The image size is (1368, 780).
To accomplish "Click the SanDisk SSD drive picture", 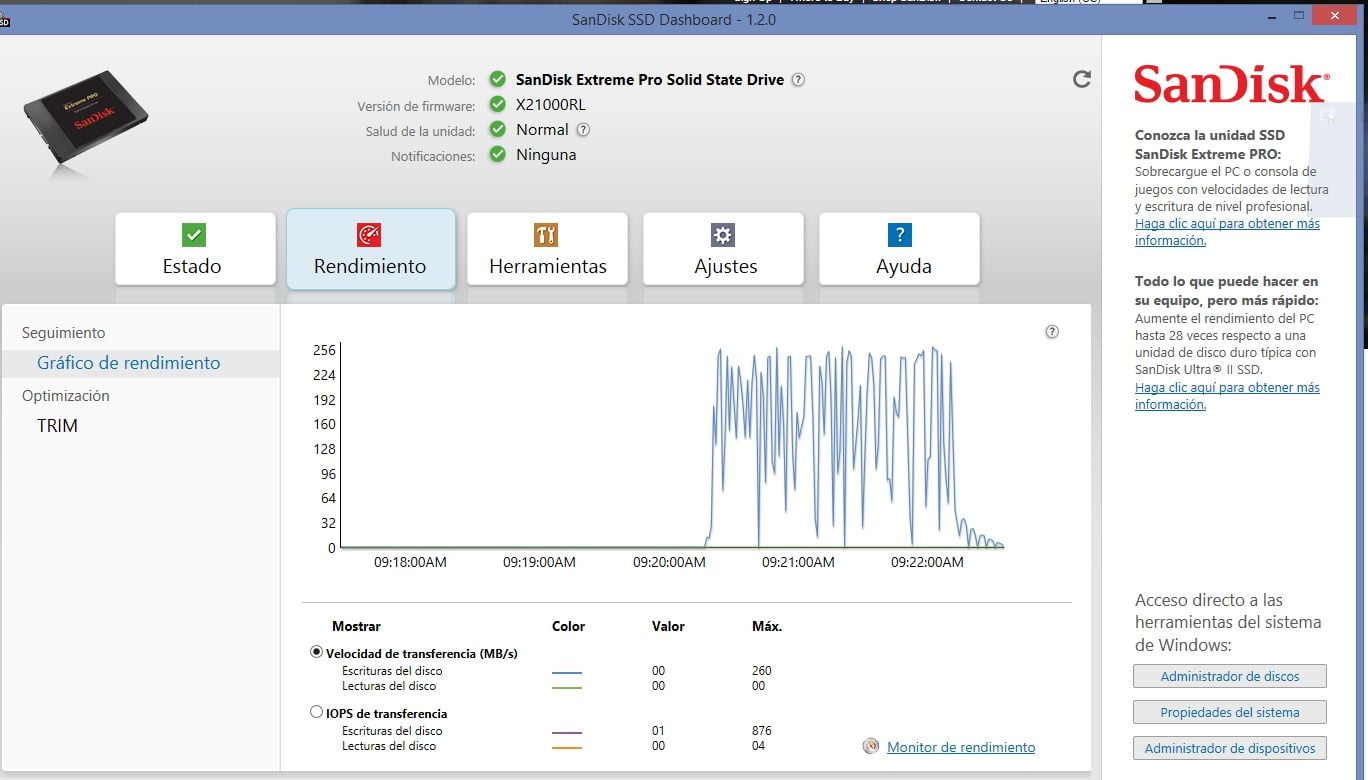I will (85, 118).
